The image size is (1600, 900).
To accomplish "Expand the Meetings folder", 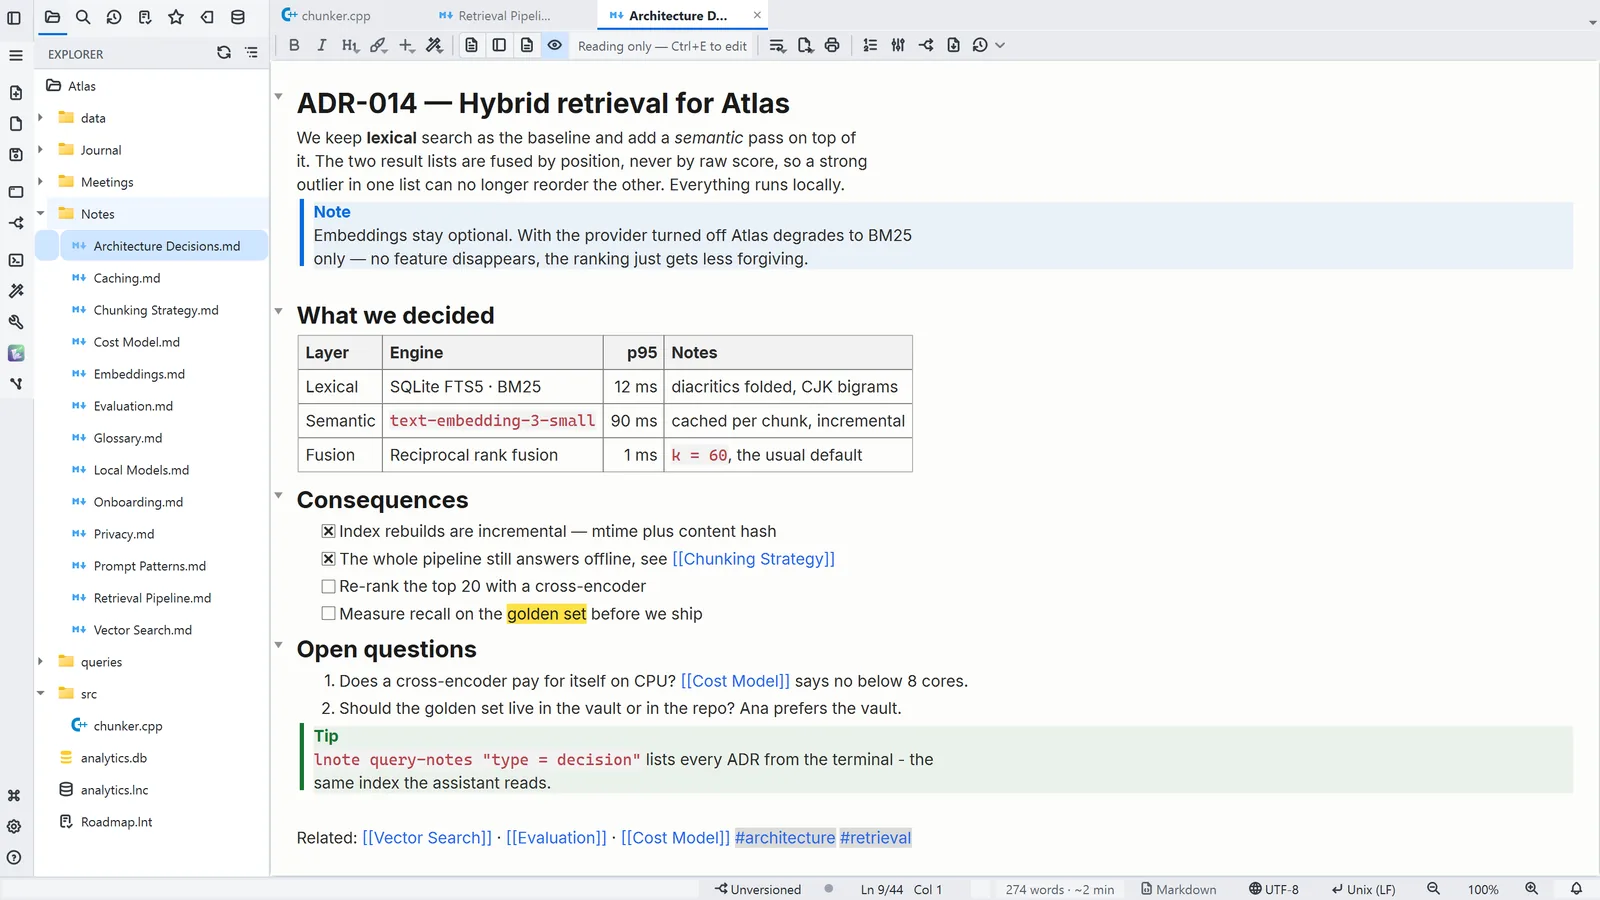I will pyautogui.click(x=40, y=182).
